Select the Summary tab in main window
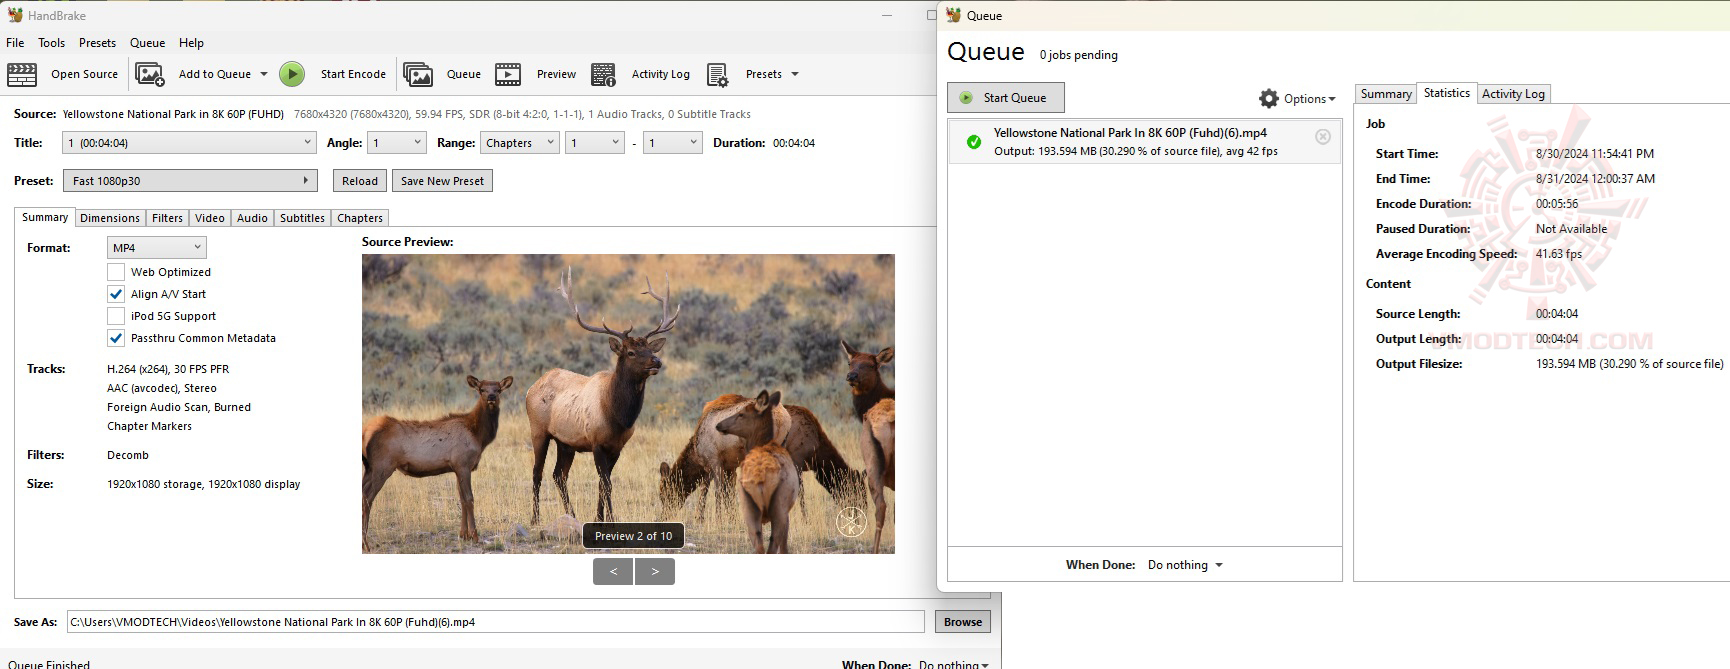The image size is (1730, 669). pyautogui.click(x=45, y=217)
